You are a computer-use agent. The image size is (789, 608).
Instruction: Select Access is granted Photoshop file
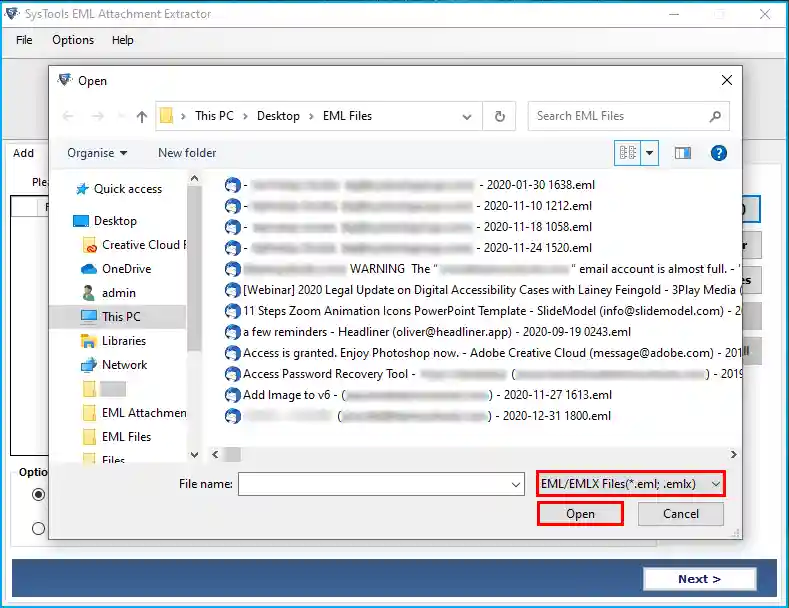pyautogui.click(x=483, y=353)
